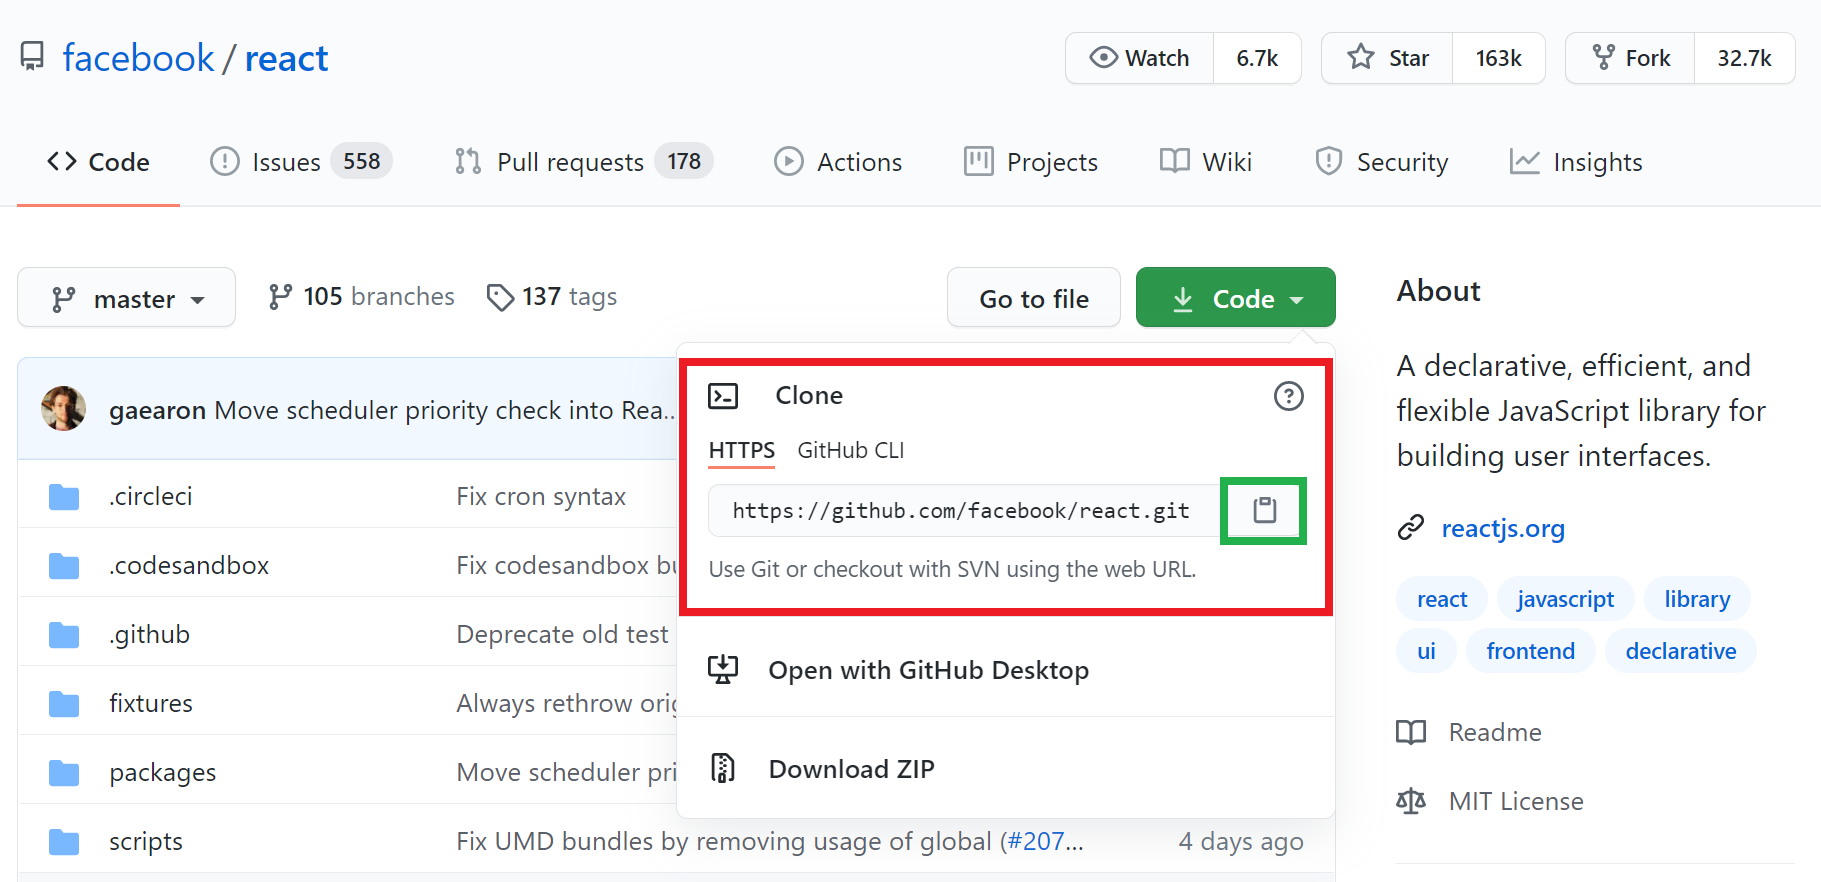Expand the master branch dropdown
The height and width of the screenshot is (882, 1821).
127,298
